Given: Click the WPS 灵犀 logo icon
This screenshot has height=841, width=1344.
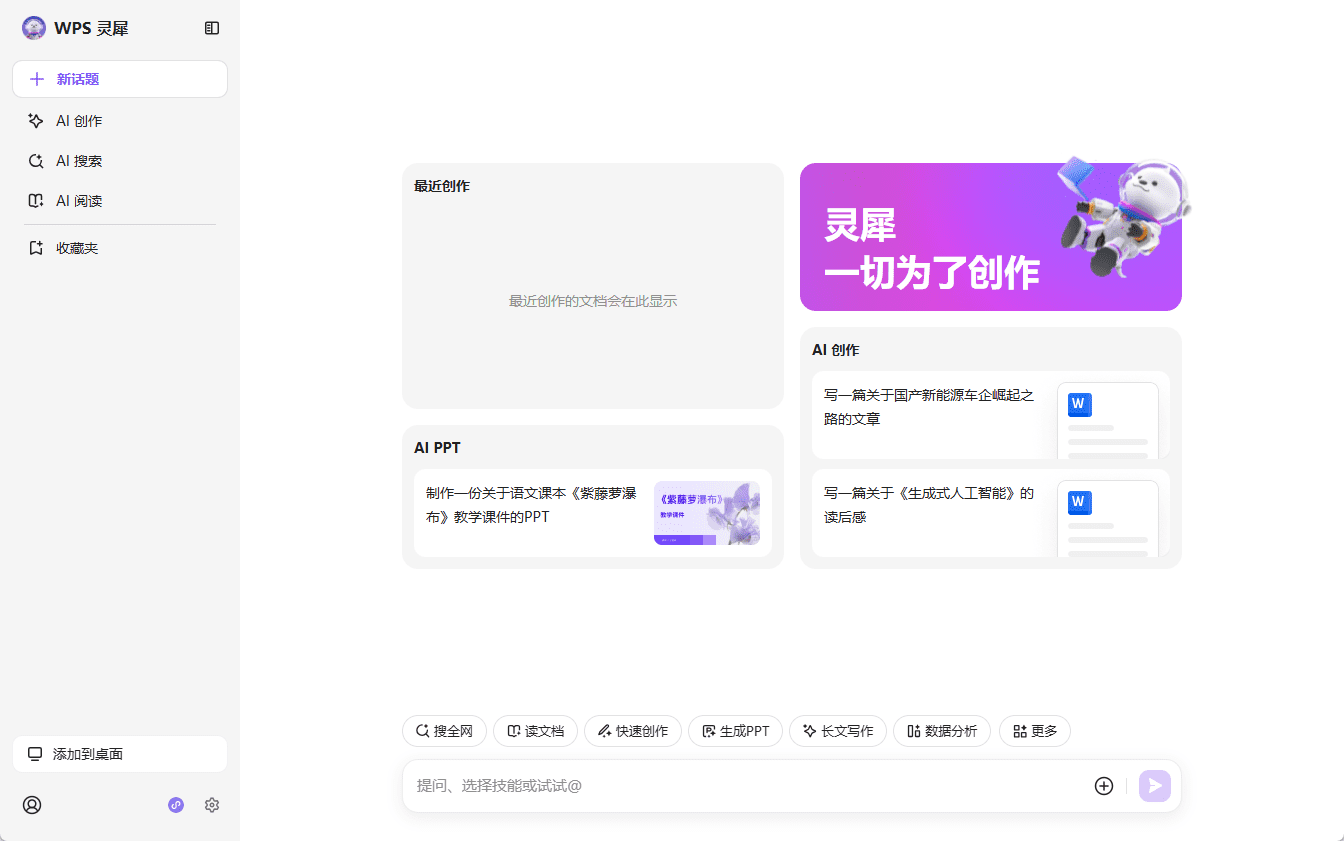Looking at the screenshot, I should click(34, 28).
